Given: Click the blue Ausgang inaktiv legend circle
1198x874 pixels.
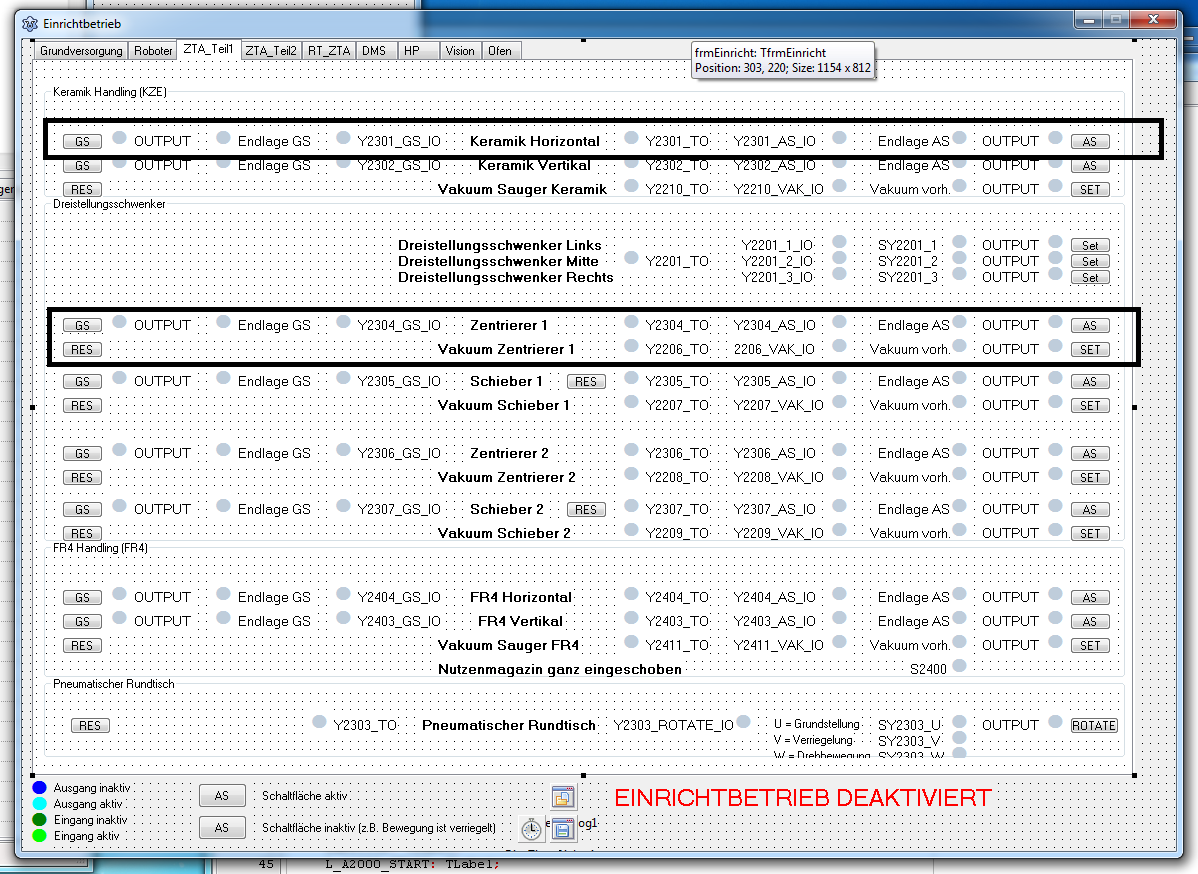Looking at the screenshot, I should pos(40,788).
